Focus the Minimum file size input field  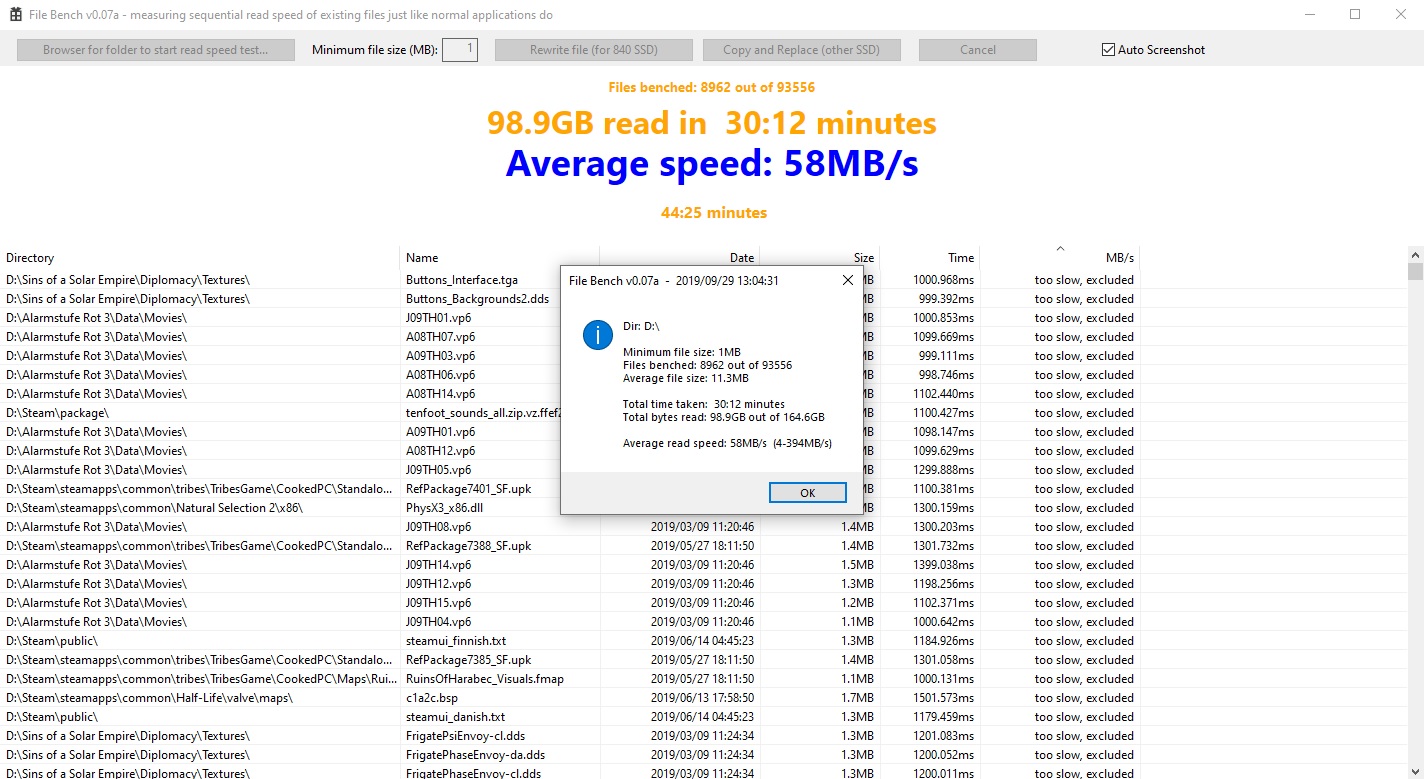pyautogui.click(x=460, y=50)
